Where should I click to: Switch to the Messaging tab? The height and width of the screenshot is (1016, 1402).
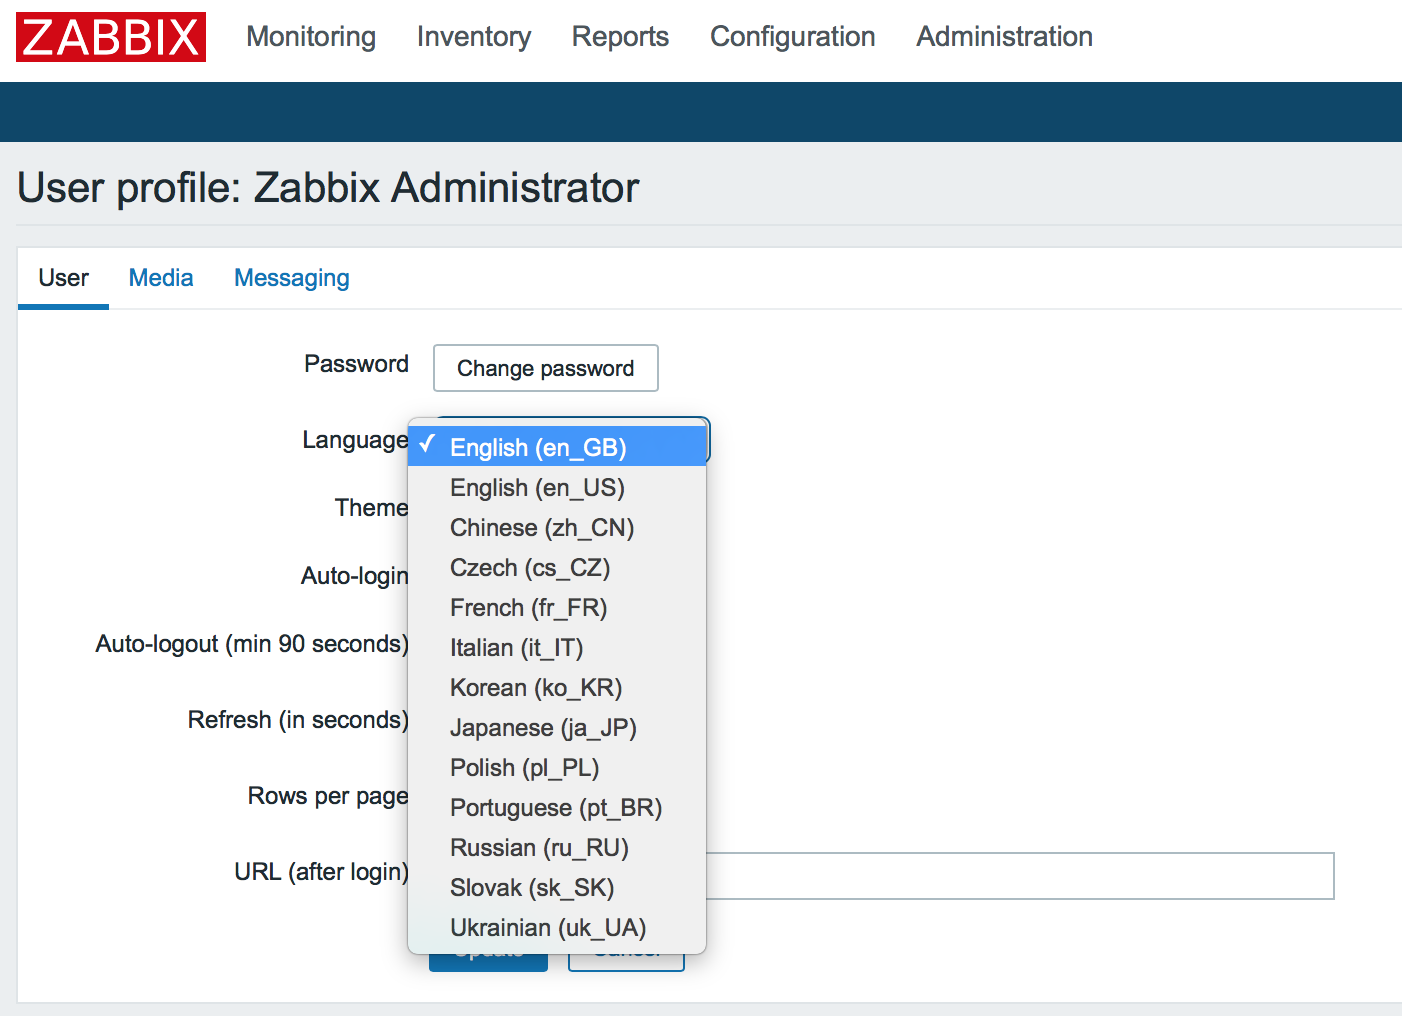[x=292, y=278]
